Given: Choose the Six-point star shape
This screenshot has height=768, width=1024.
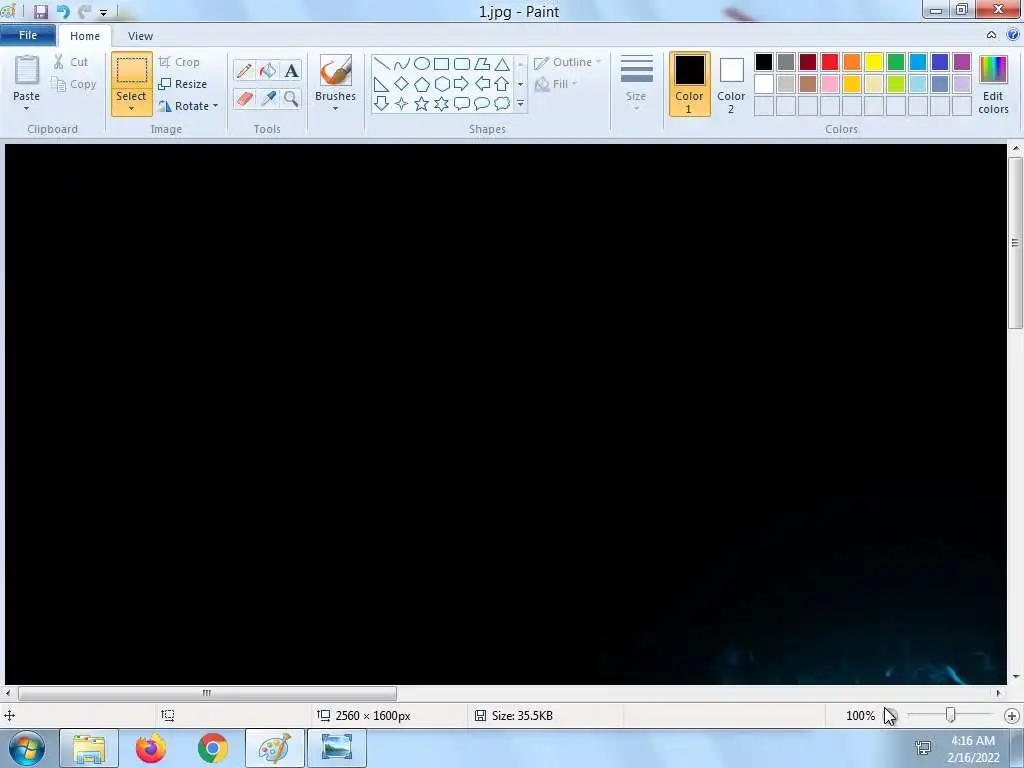Looking at the screenshot, I should click(x=441, y=103).
